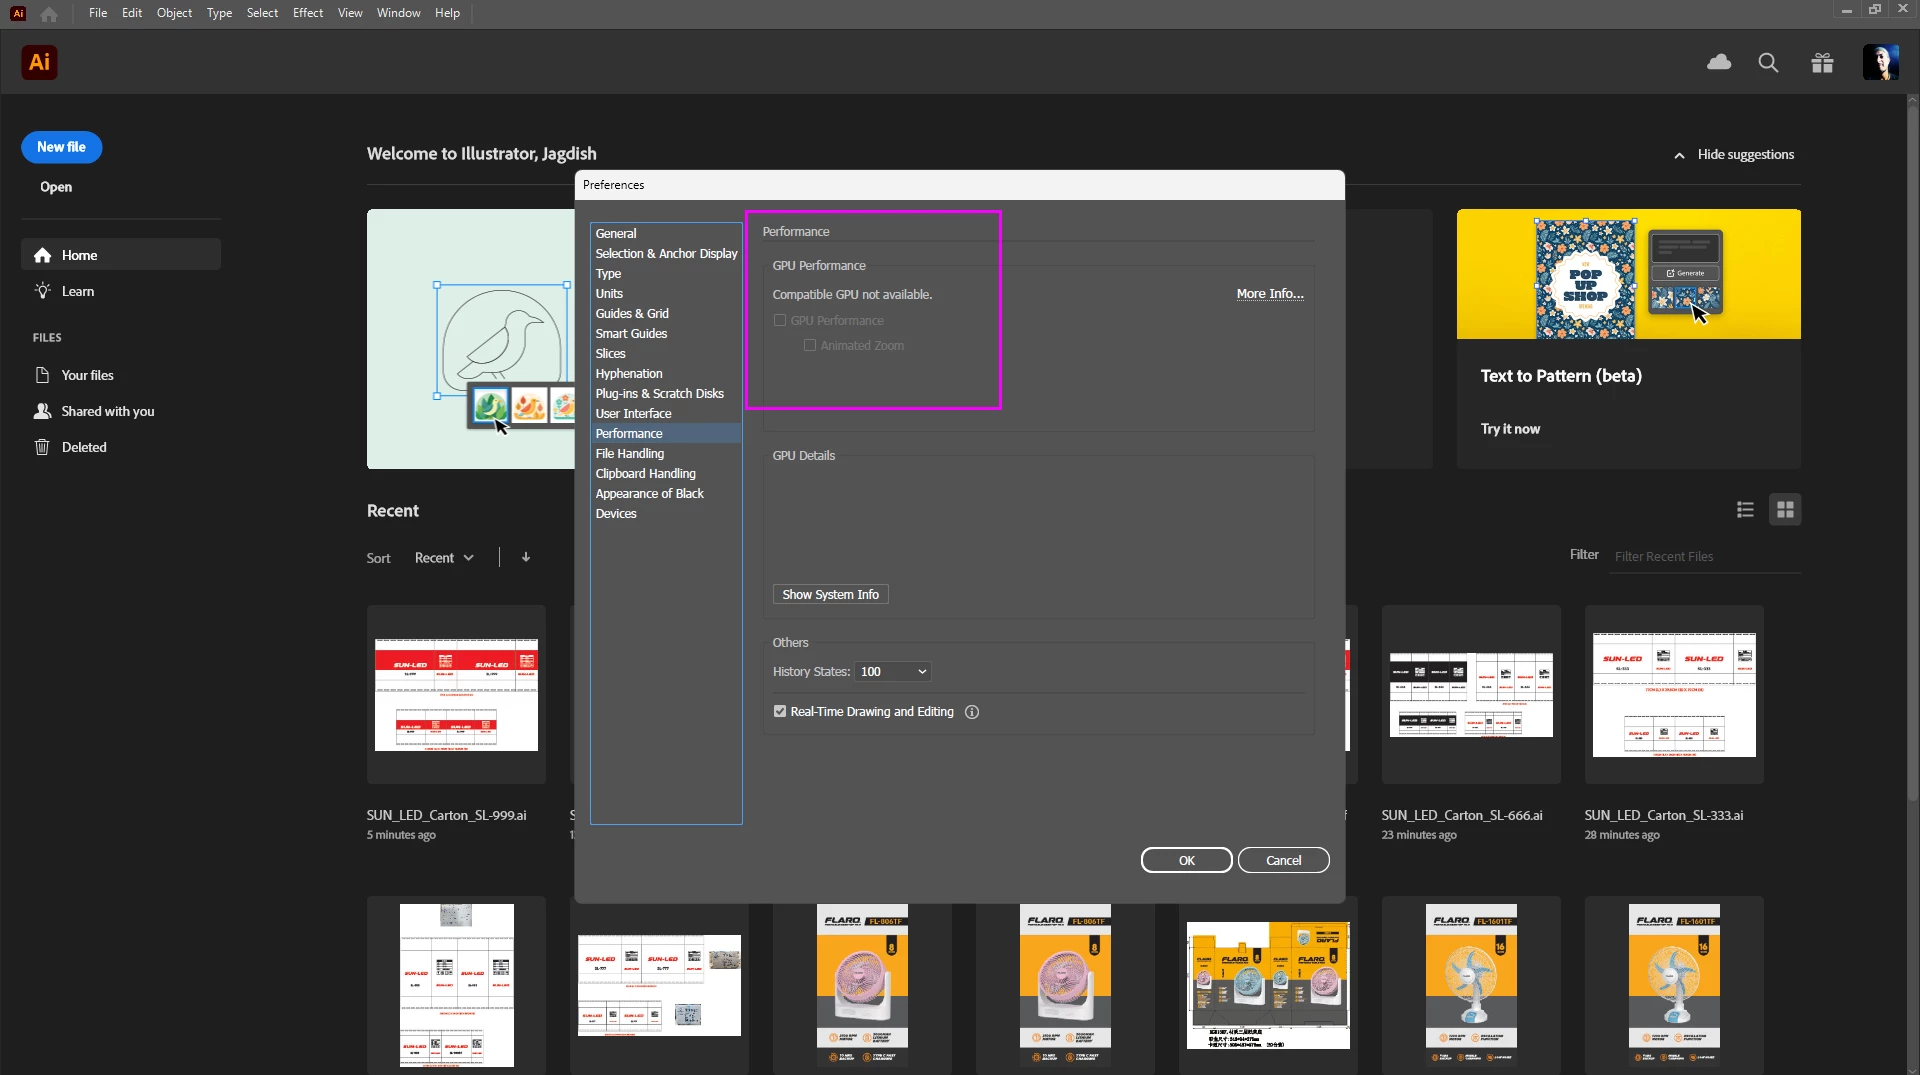Switch recent files to list view
This screenshot has width=1920, height=1075.
(1745, 510)
